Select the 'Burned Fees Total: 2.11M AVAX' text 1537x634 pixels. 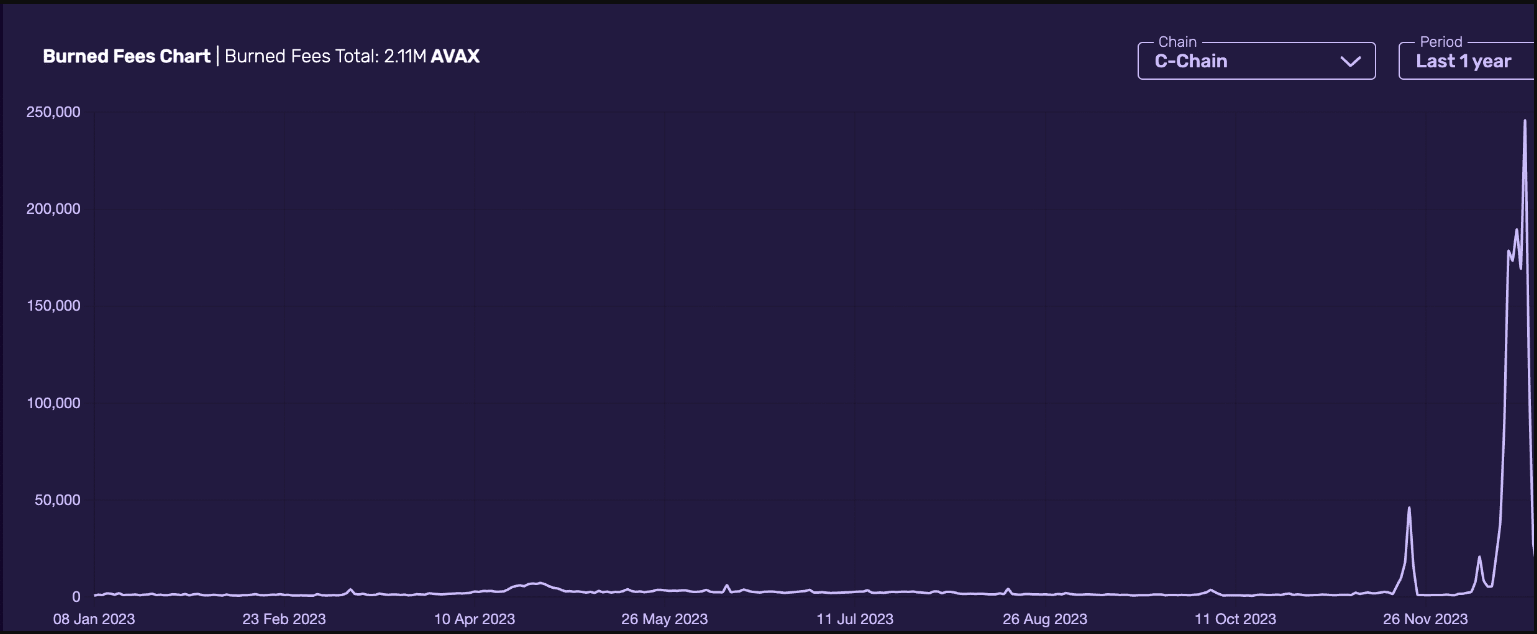tap(352, 56)
